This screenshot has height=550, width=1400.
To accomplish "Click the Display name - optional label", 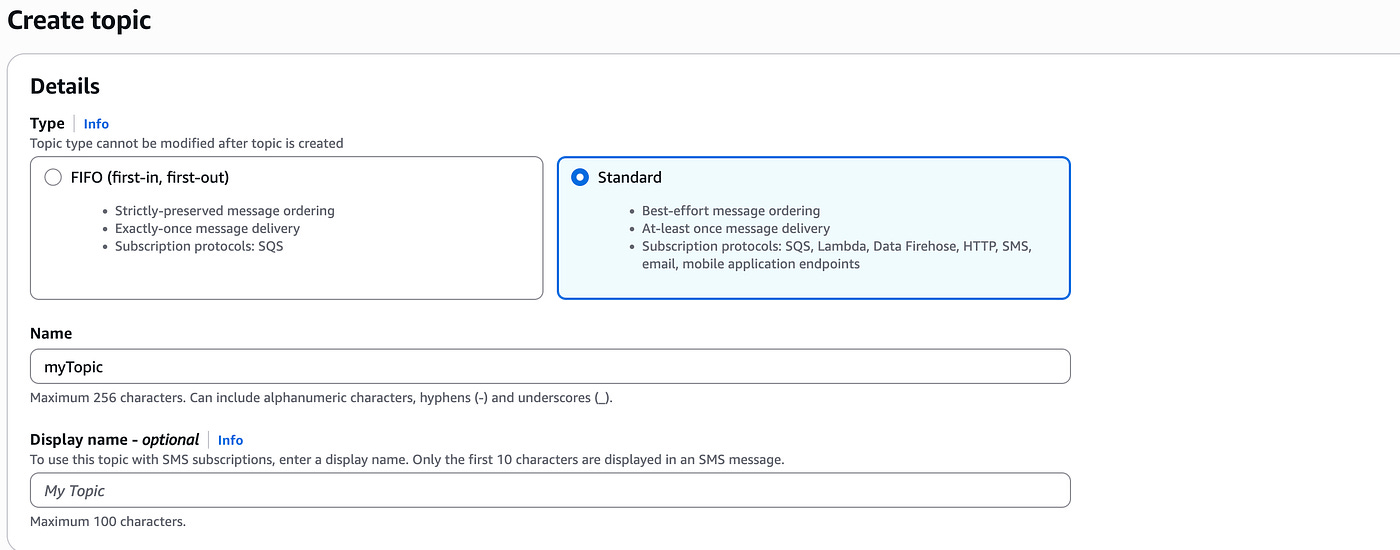I will 114,440.
